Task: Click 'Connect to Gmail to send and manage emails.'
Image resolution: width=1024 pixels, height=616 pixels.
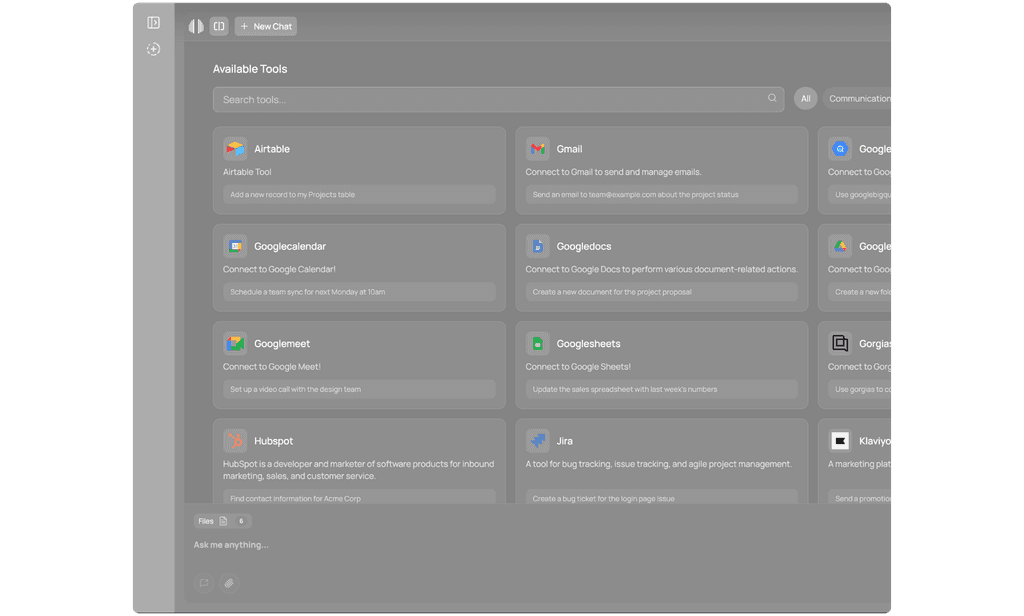Action: point(613,172)
